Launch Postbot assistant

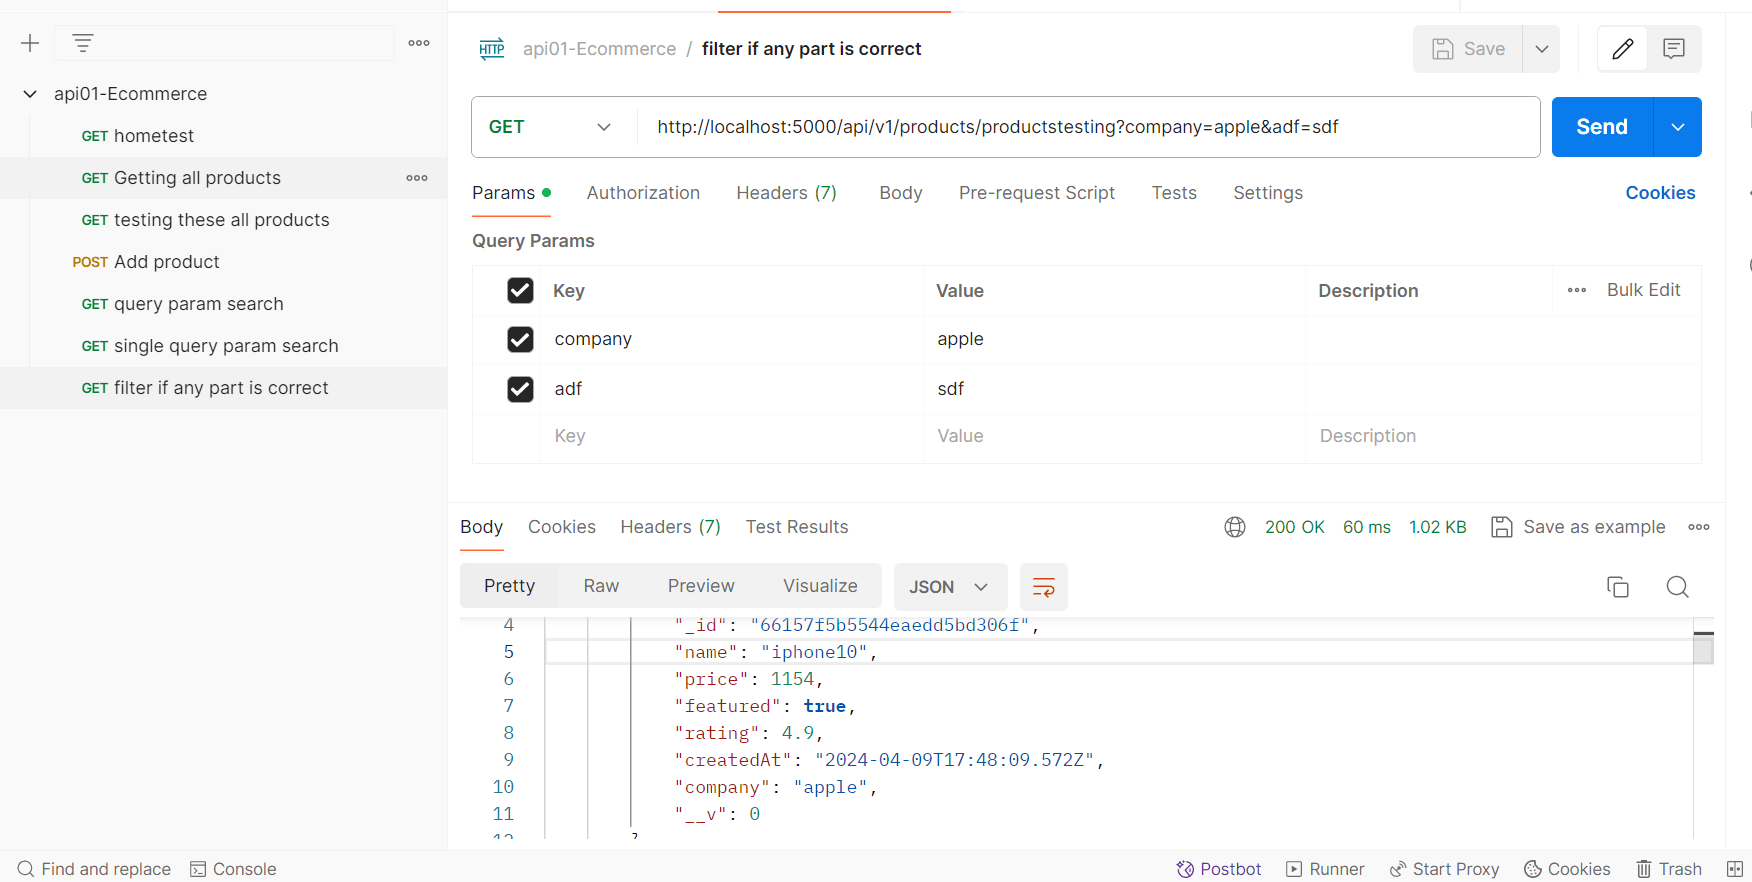pos(1219,869)
